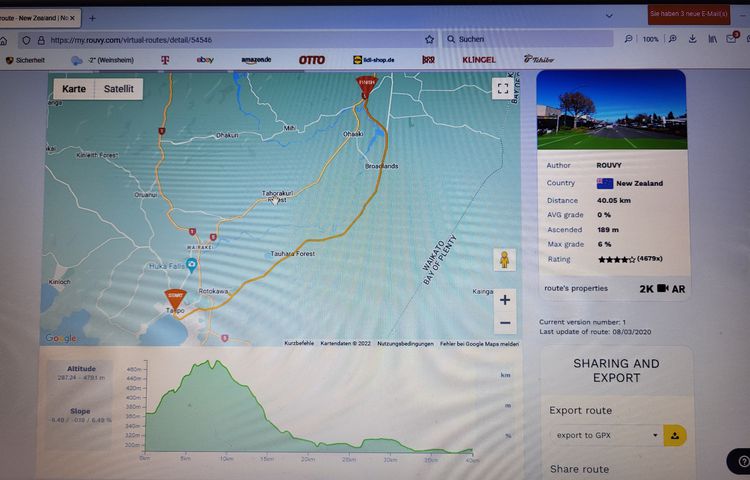Open the OTTO bookmark
The width and height of the screenshot is (750, 480).
coord(311,60)
